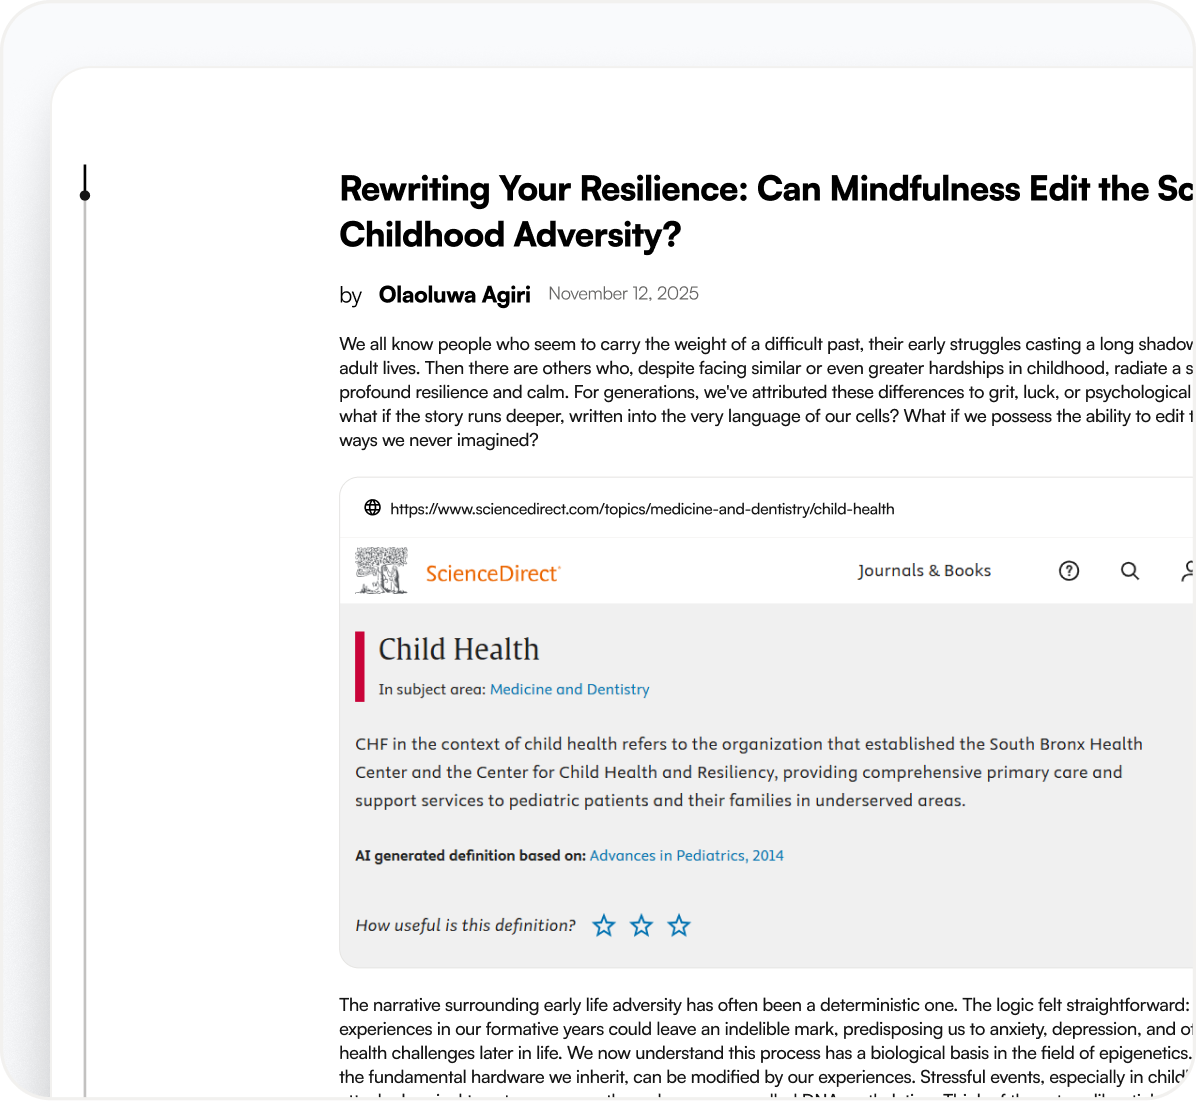
Task: Click the "In subject area:" label
Action: 432,689
